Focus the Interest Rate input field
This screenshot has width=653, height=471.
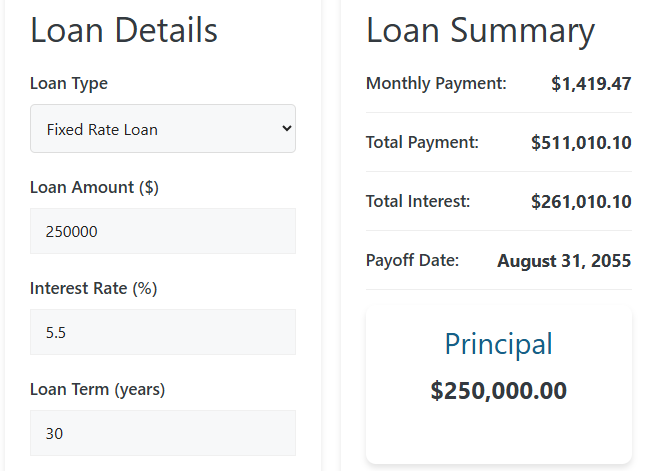point(163,332)
